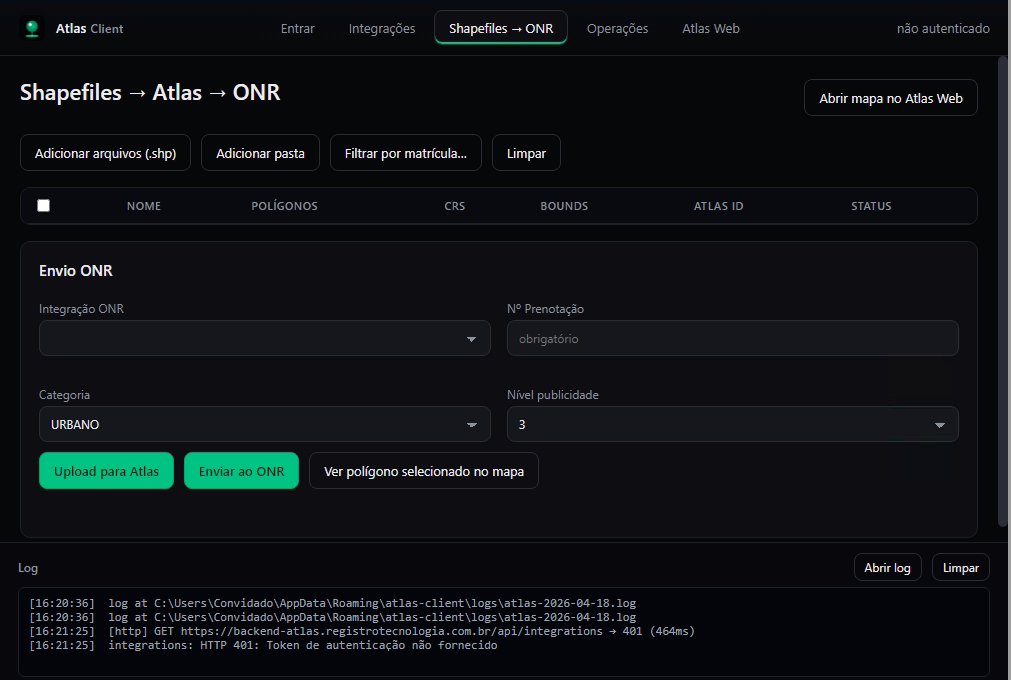Image resolution: width=1011 pixels, height=680 pixels.
Task: Click the CRS column header
Action: [x=455, y=206]
